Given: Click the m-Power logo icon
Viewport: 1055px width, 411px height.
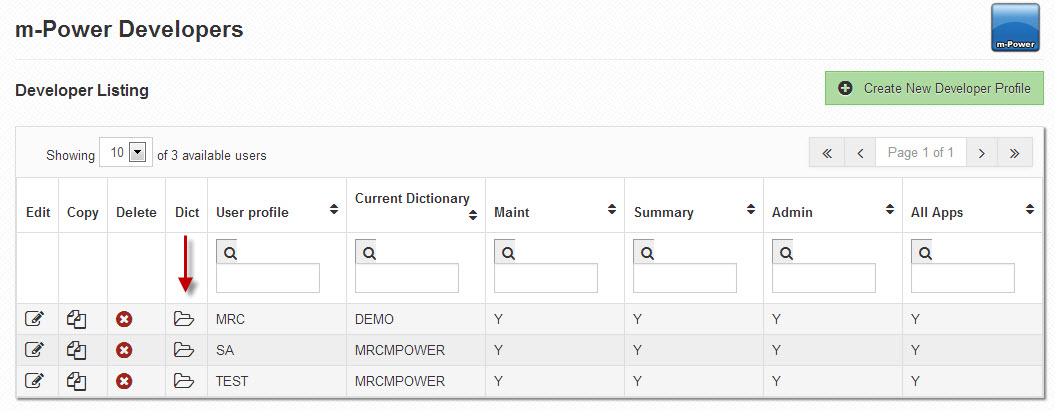Looking at the screenshot, I should 1016,28.
